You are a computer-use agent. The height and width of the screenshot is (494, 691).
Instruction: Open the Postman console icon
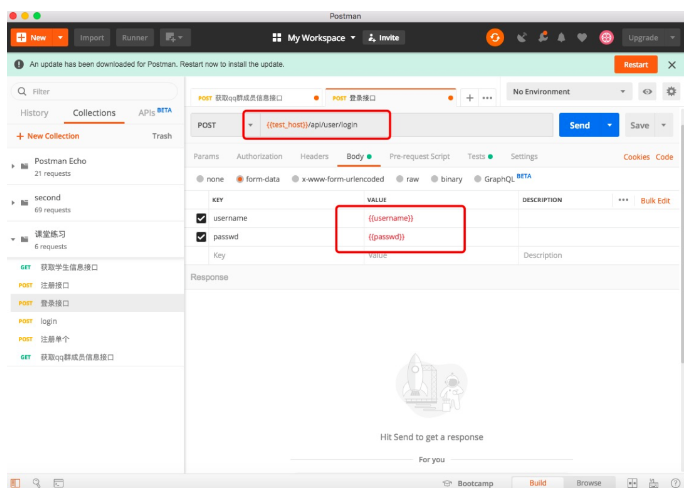(x=59, y=483)
